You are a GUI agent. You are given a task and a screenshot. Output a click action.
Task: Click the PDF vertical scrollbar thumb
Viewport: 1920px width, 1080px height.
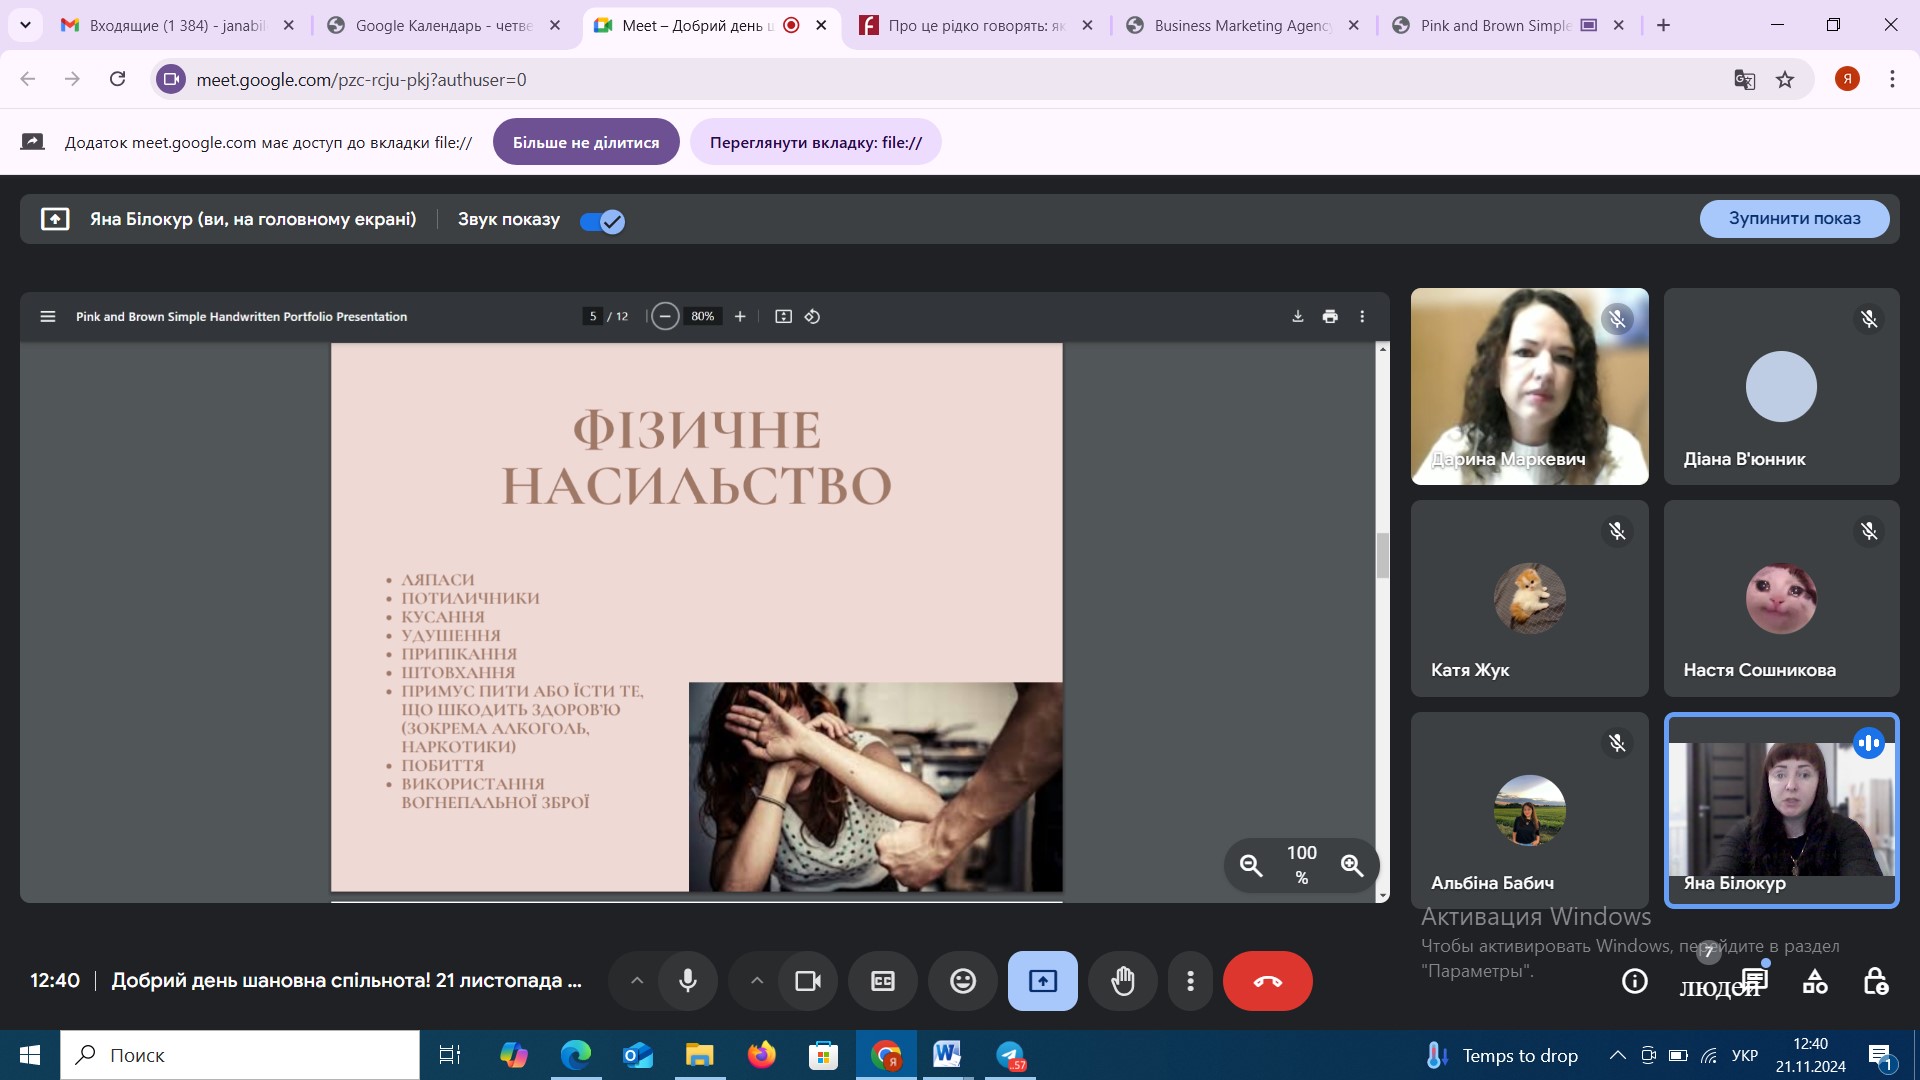1383,555
